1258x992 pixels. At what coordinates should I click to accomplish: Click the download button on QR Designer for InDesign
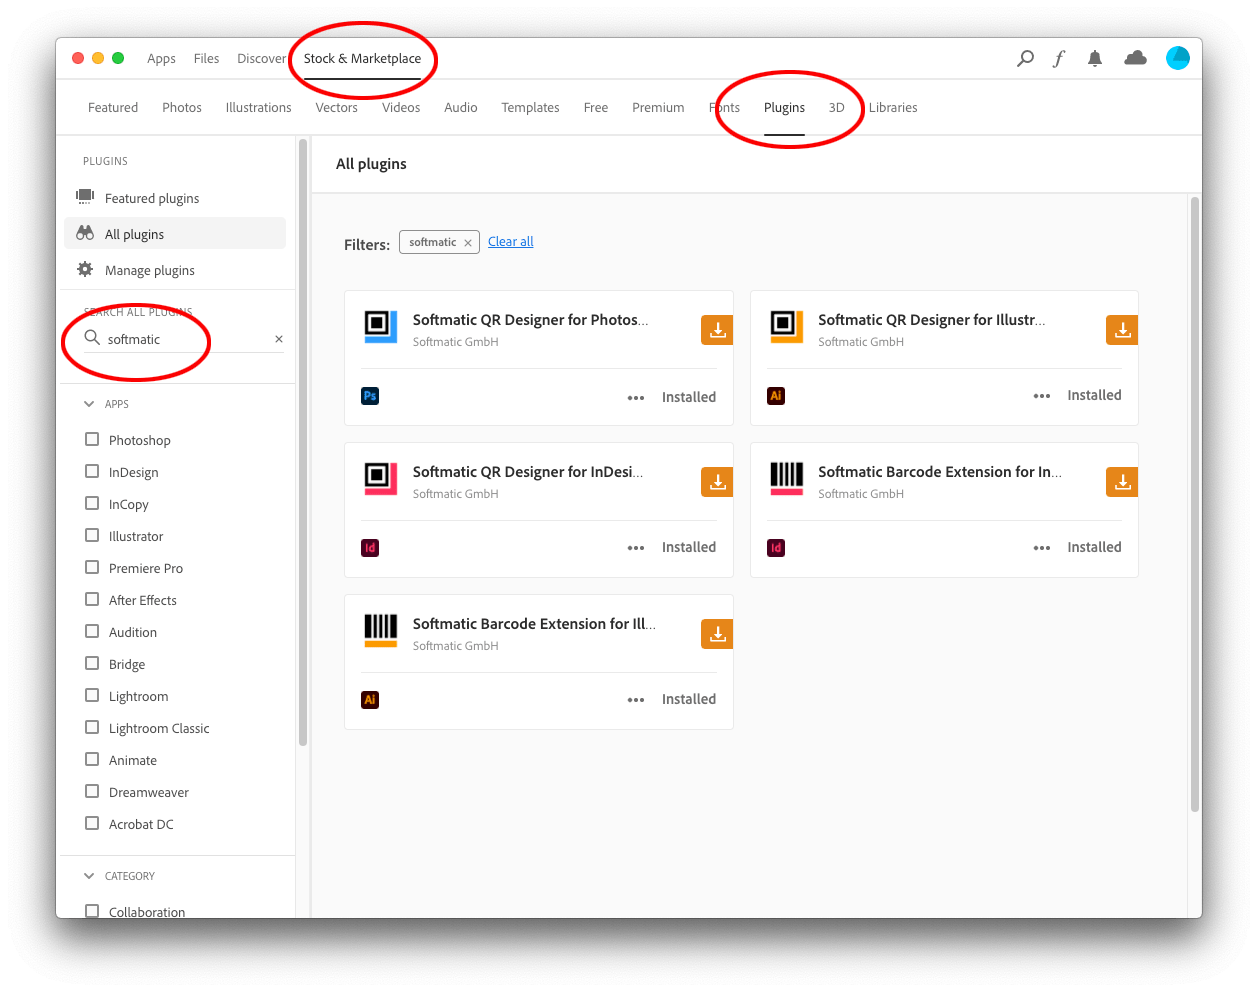717,482
